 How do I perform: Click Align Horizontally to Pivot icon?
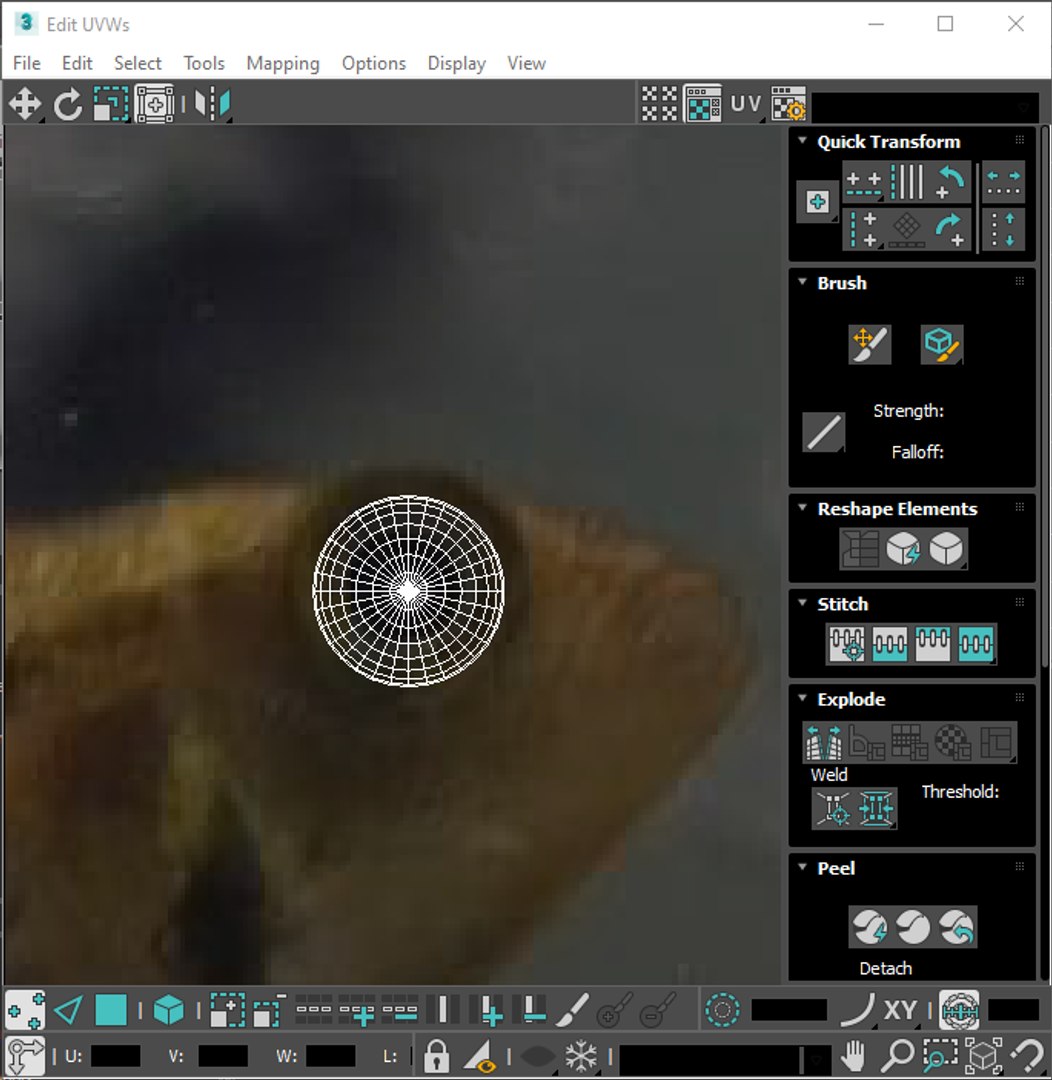863,183
